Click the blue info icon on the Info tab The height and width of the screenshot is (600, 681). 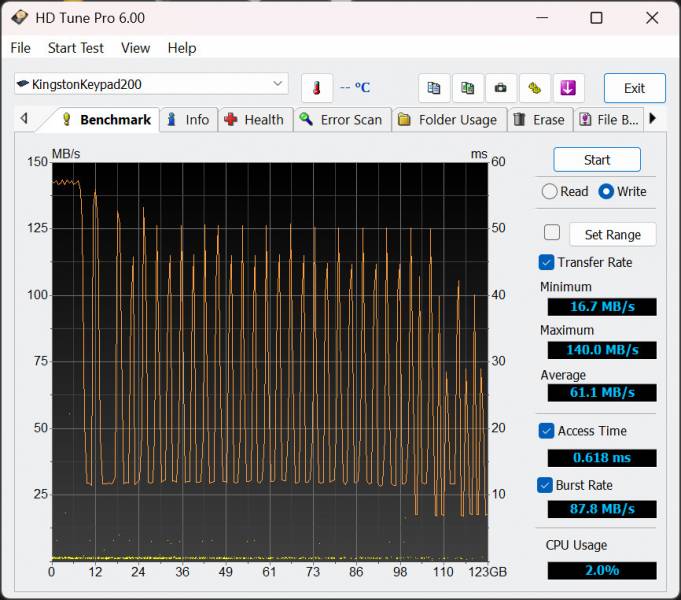pyautogui.click(x=172, y=119)
